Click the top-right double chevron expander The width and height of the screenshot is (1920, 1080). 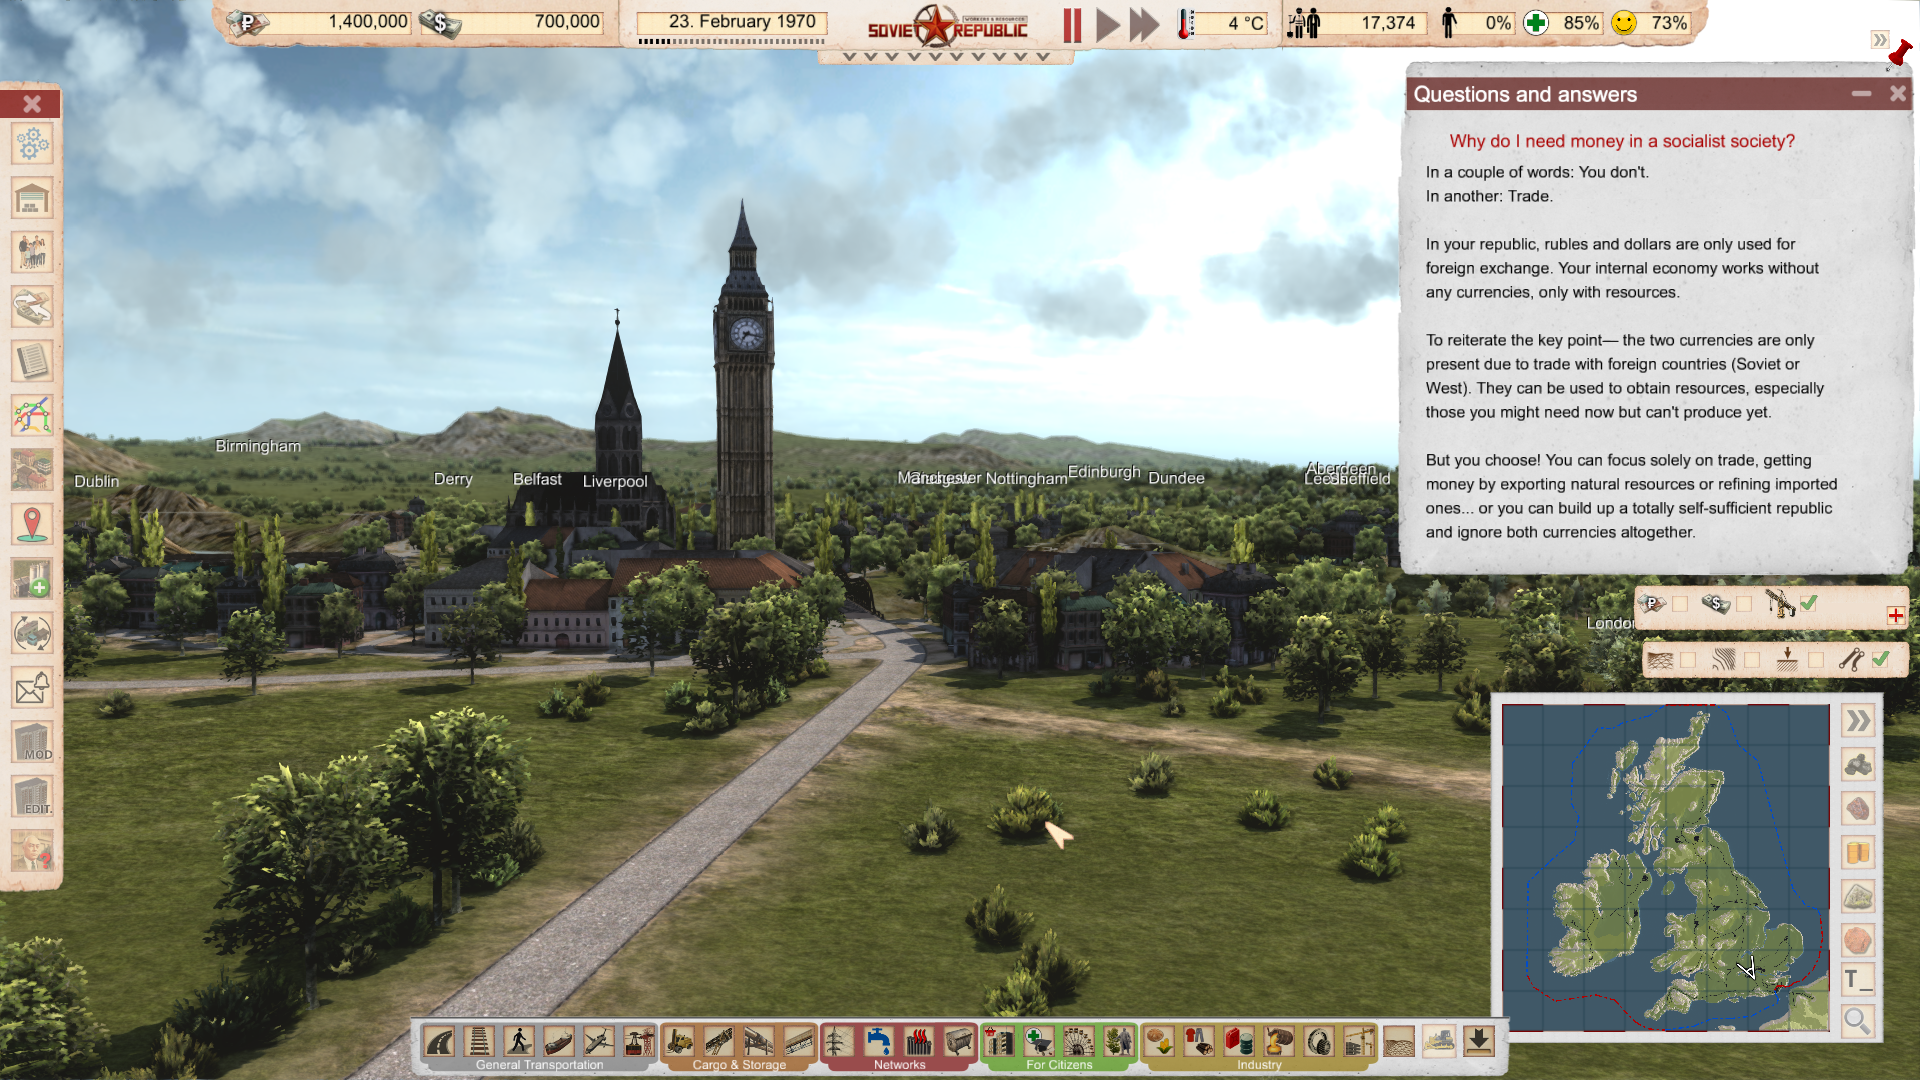(x=1880, y=40)
